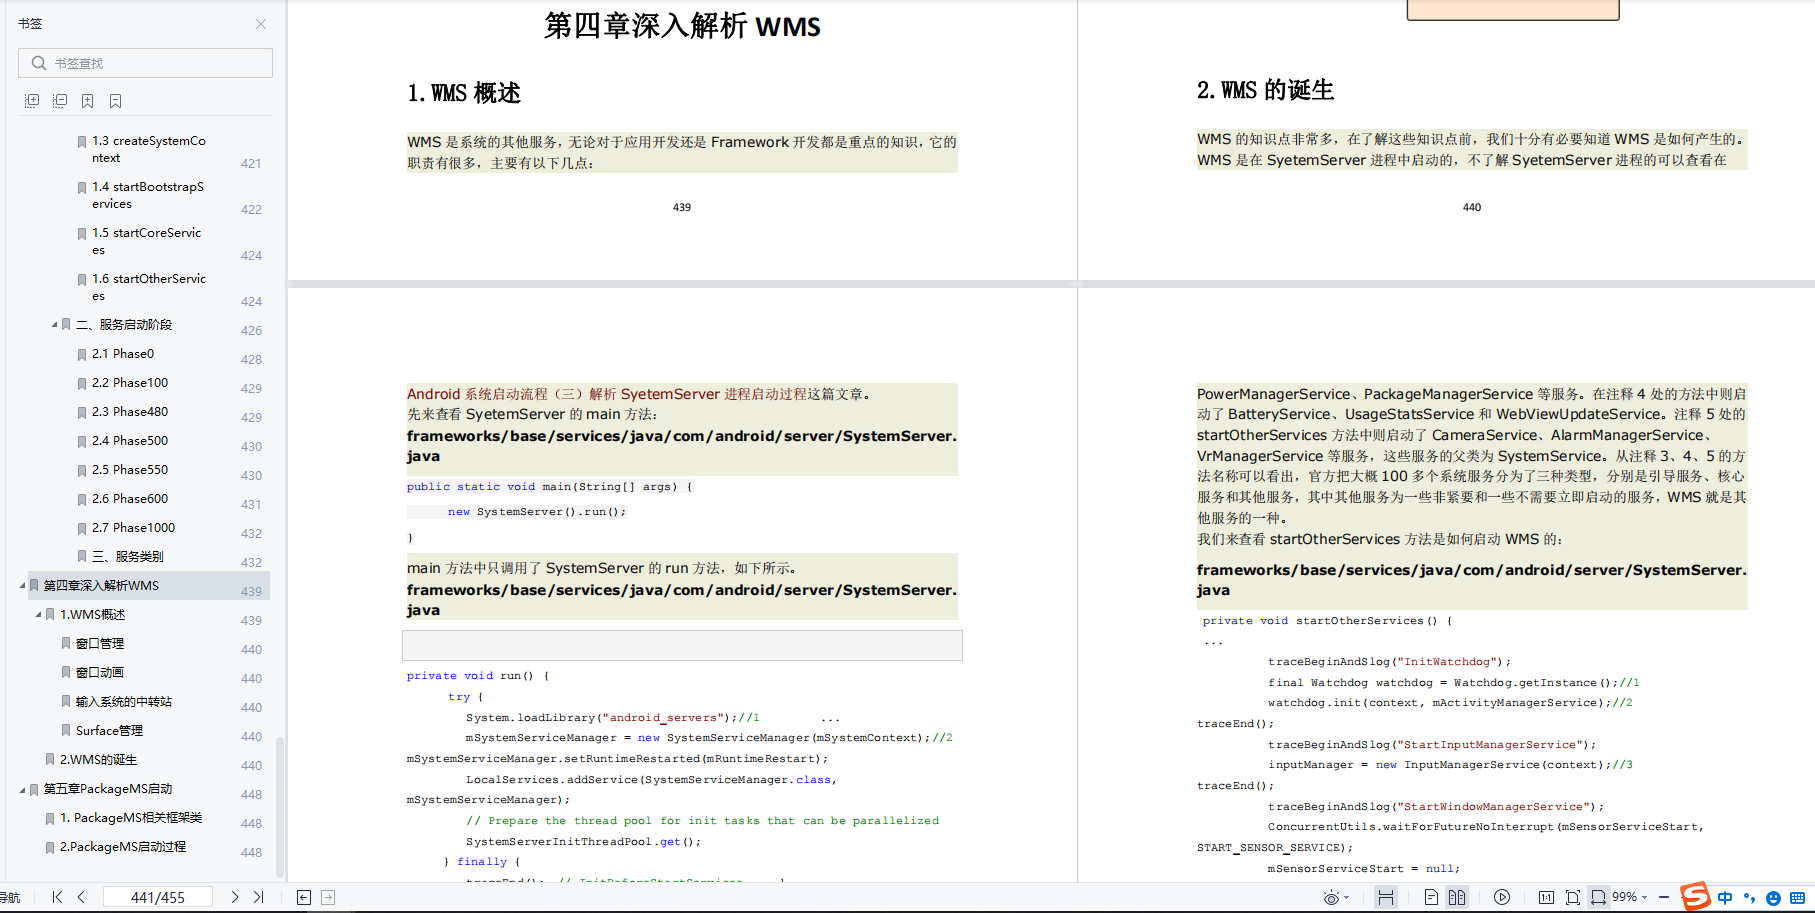1815x913 pixels.
Task: Click the add bookmark icon
Action: 88,101
